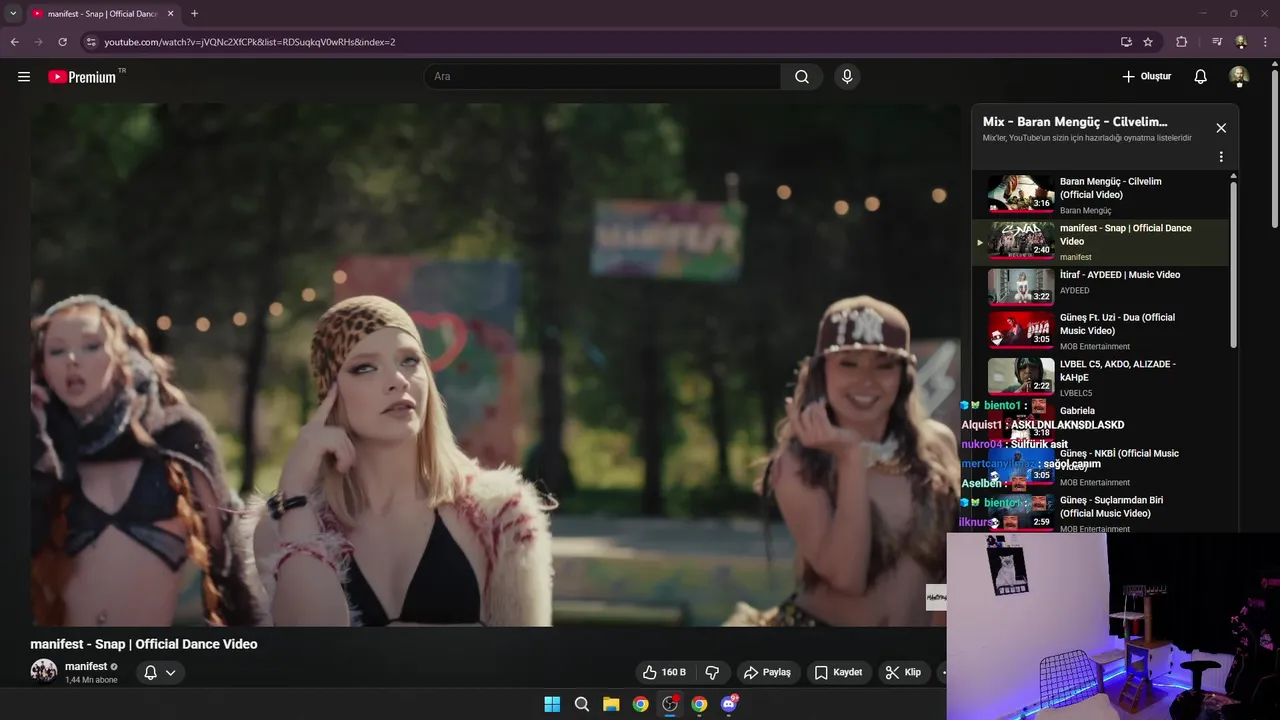Open YouTube notifications bell in header
Screen dimensions: 1280x720
tap(1201, 77)
